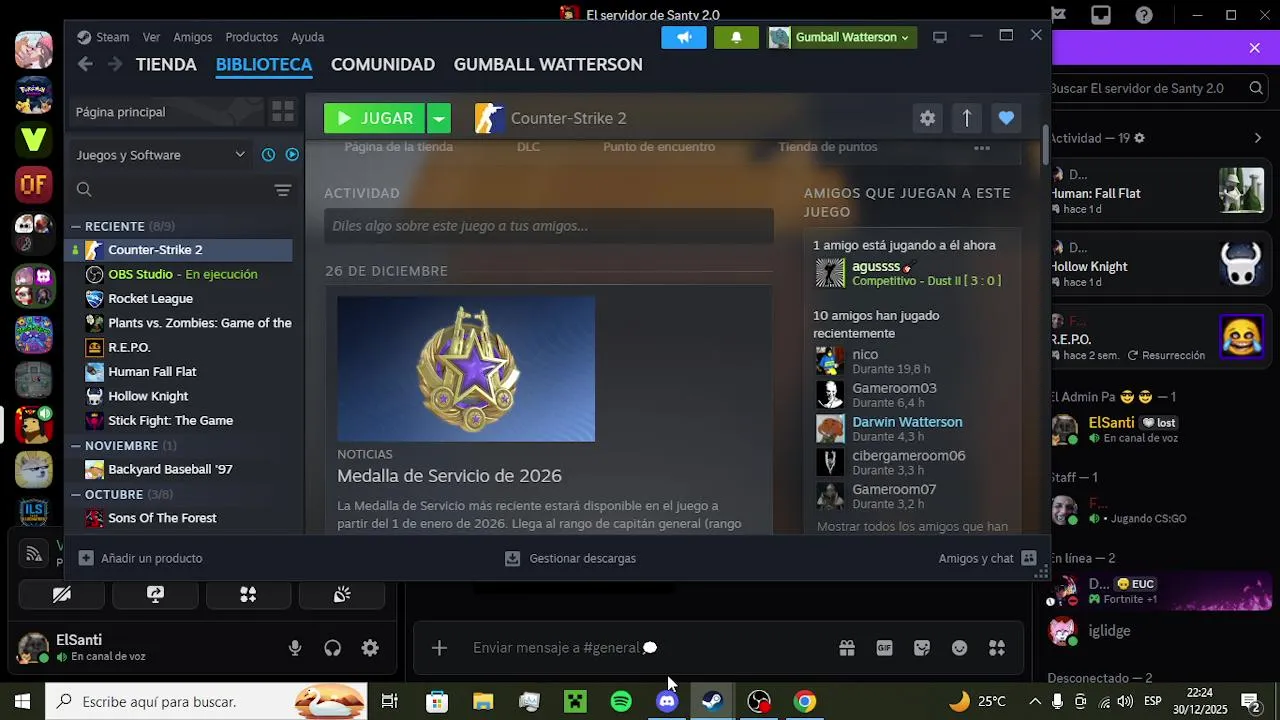
Task: Open Discord GIF picker
Action: 884,648
